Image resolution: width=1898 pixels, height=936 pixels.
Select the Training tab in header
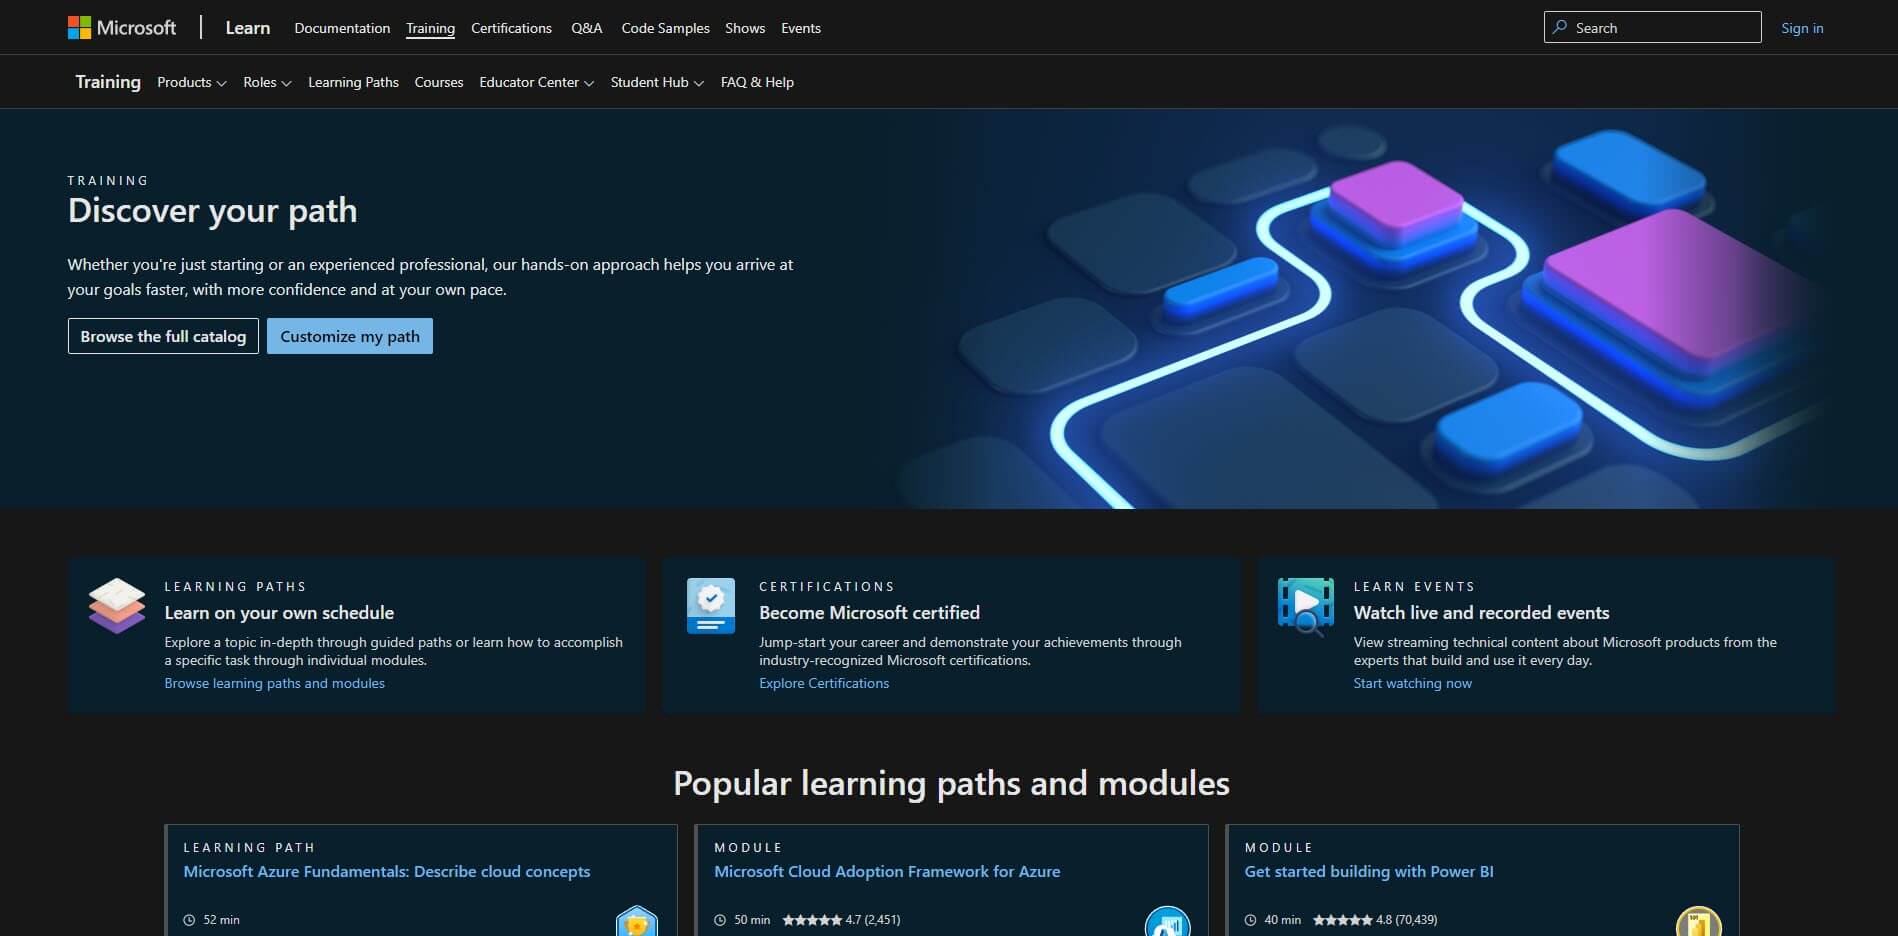430,28
